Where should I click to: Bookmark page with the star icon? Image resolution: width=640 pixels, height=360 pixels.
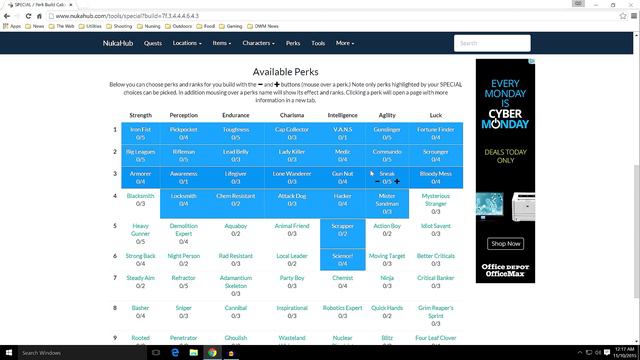[623, 16]
